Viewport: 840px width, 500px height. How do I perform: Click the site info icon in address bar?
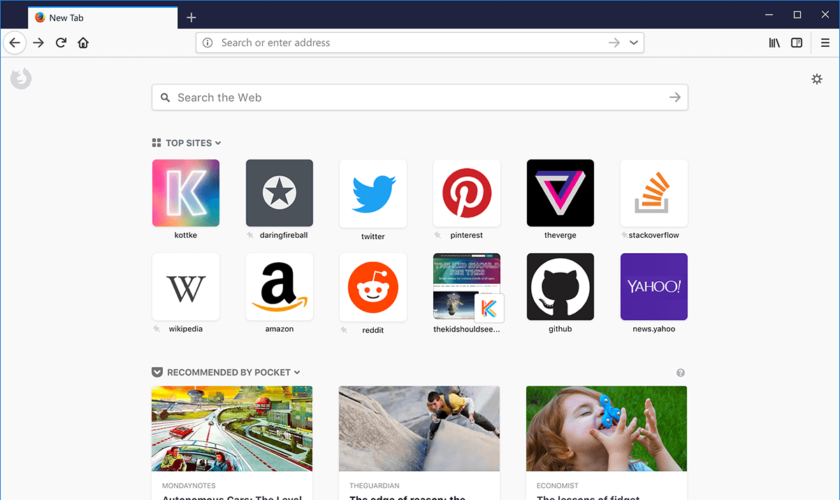(x=208, y=43)
